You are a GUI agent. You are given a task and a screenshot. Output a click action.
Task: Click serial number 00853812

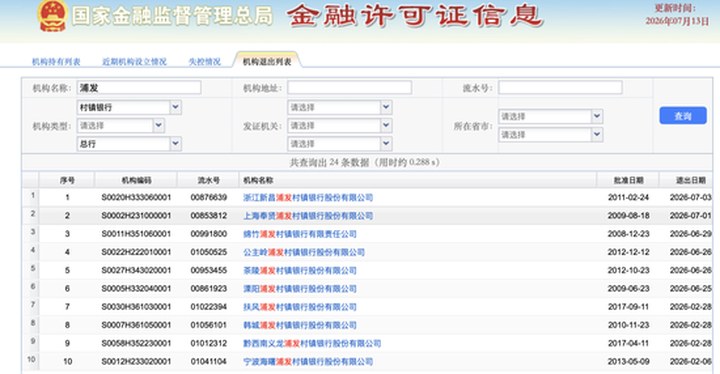click(x=209, y=215)
